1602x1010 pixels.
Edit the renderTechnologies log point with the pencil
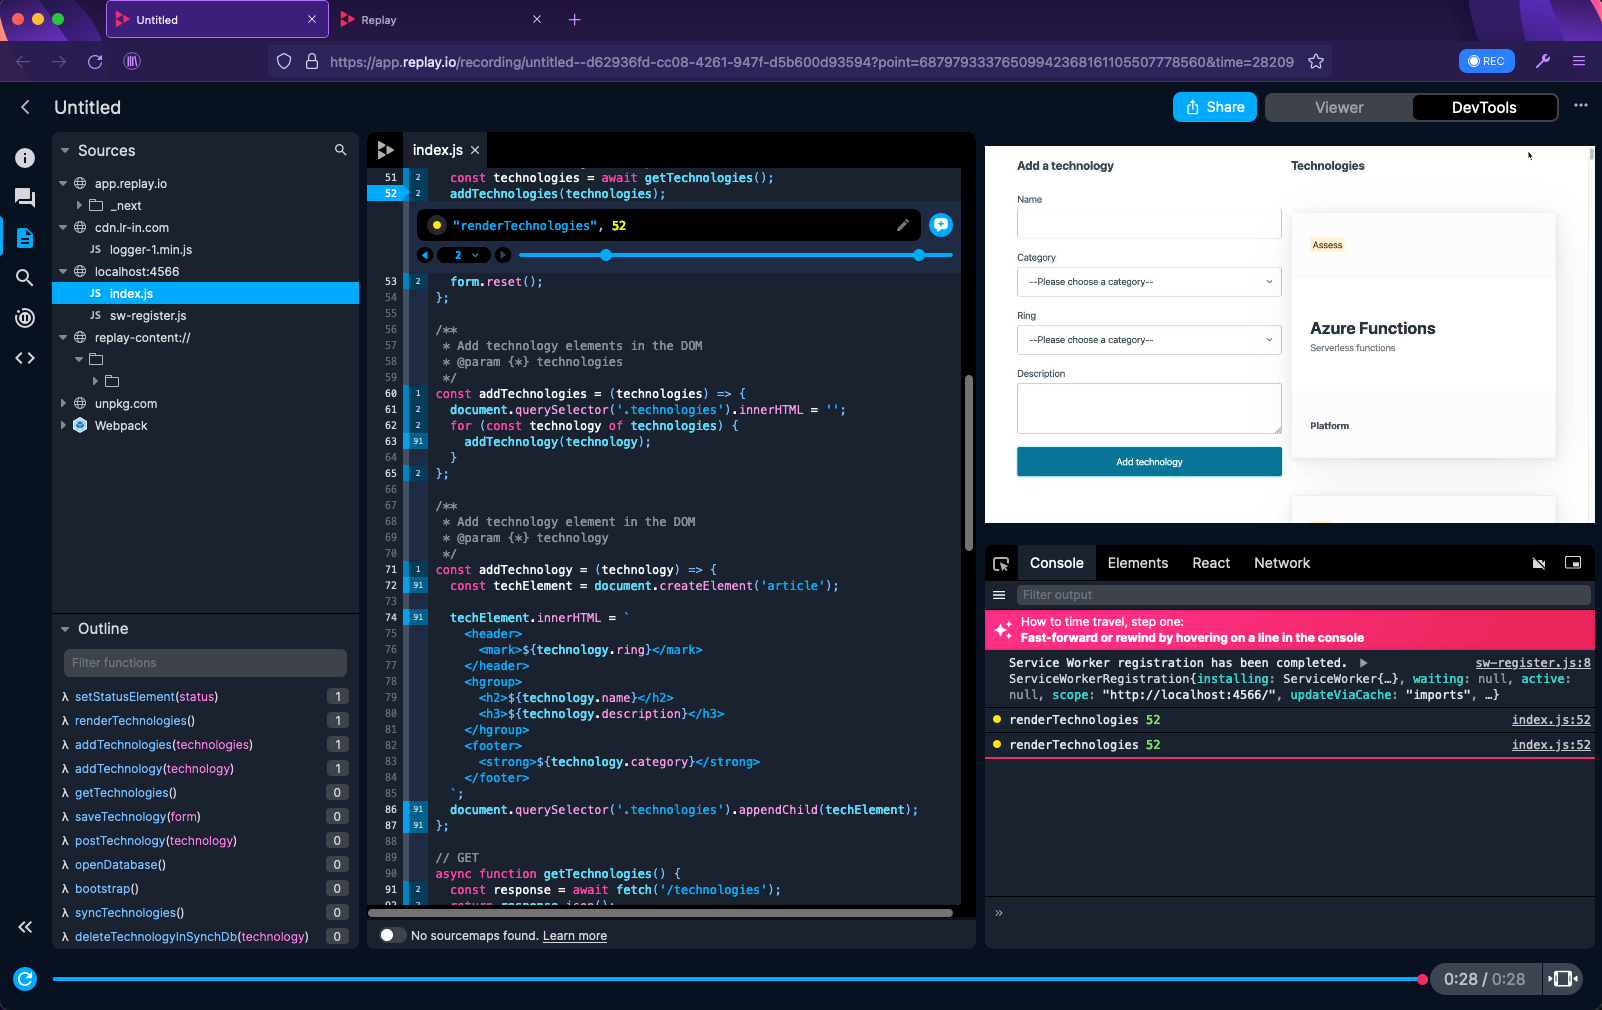click(x=902, y=225)
